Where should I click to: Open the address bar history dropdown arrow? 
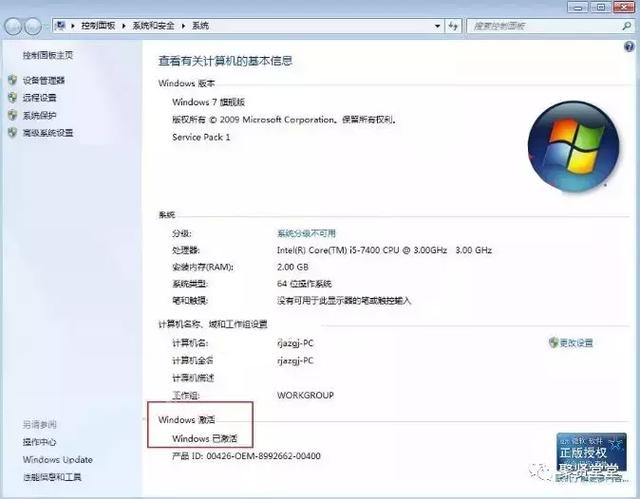coord(438,26)
